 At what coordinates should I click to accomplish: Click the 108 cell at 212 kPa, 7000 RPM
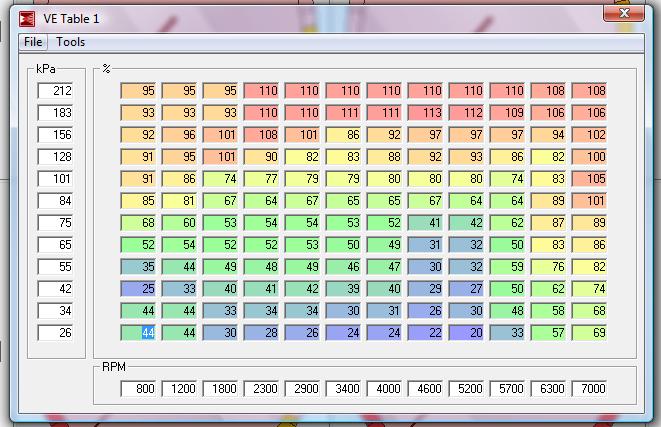pos(589,91)
